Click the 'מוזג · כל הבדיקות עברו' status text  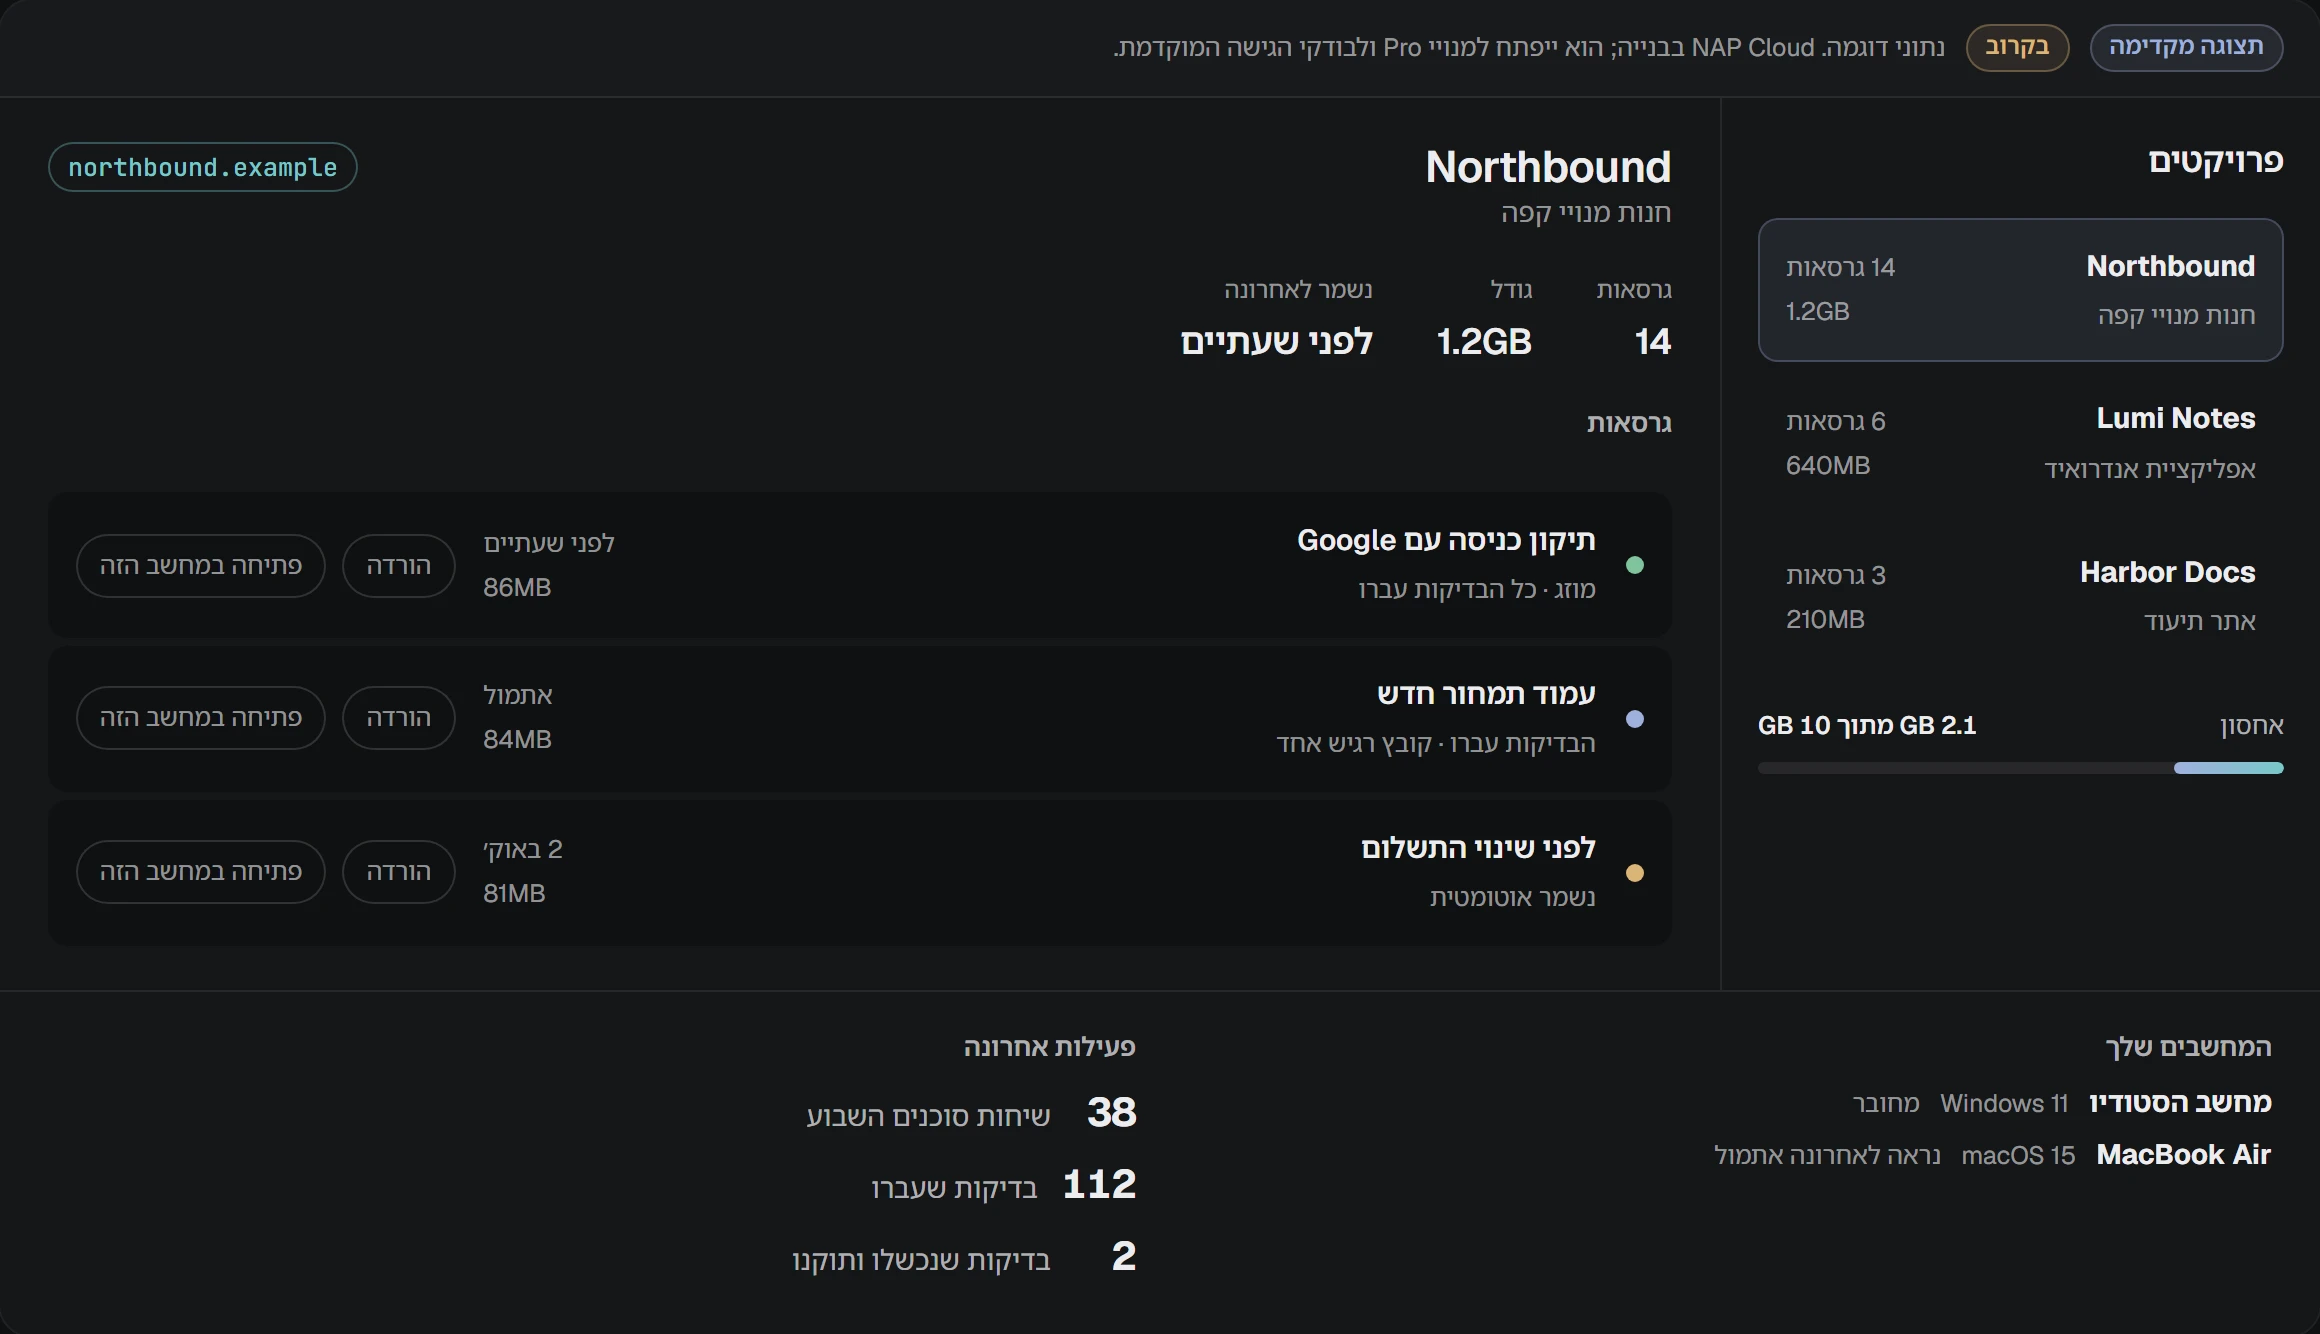click(x=1477, y=589)
